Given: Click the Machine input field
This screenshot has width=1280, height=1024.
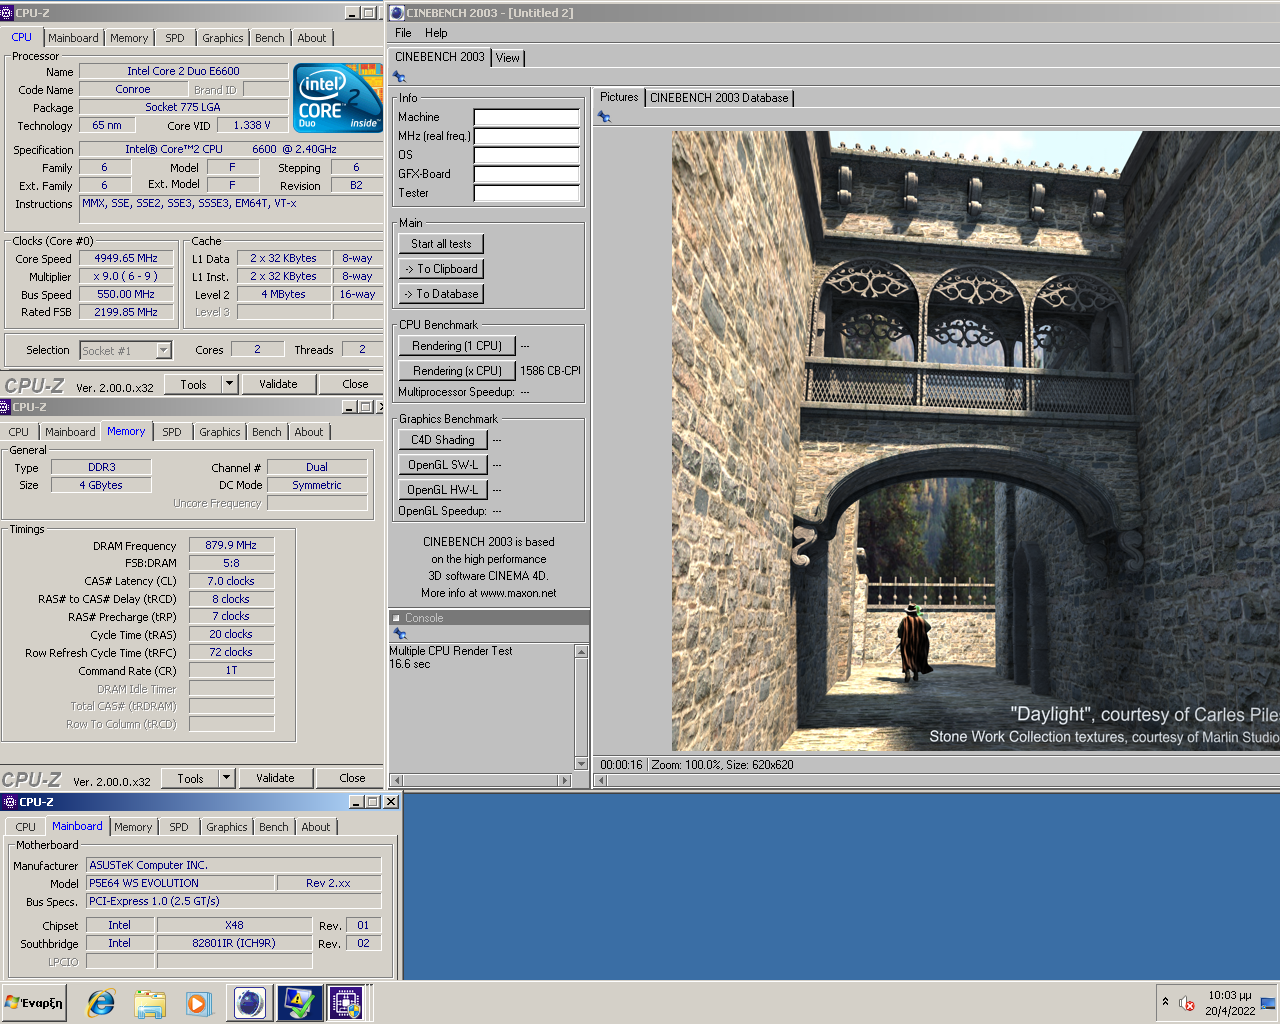Looking at the screenshot, I should [527, 117].
